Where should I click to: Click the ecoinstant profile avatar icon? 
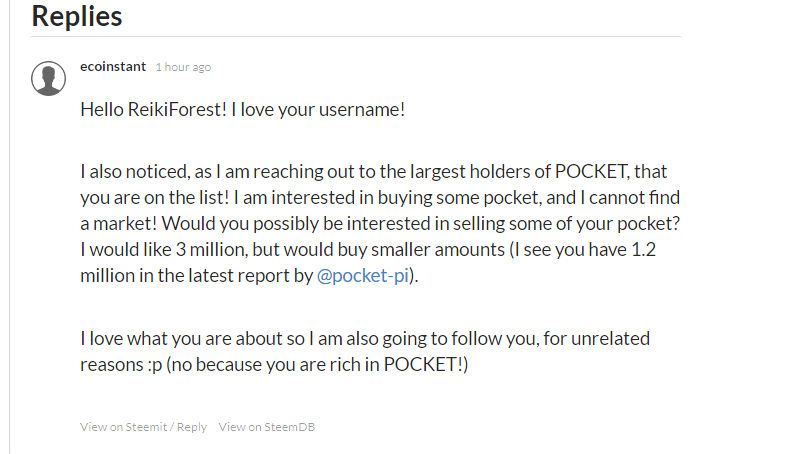[48, 79]
